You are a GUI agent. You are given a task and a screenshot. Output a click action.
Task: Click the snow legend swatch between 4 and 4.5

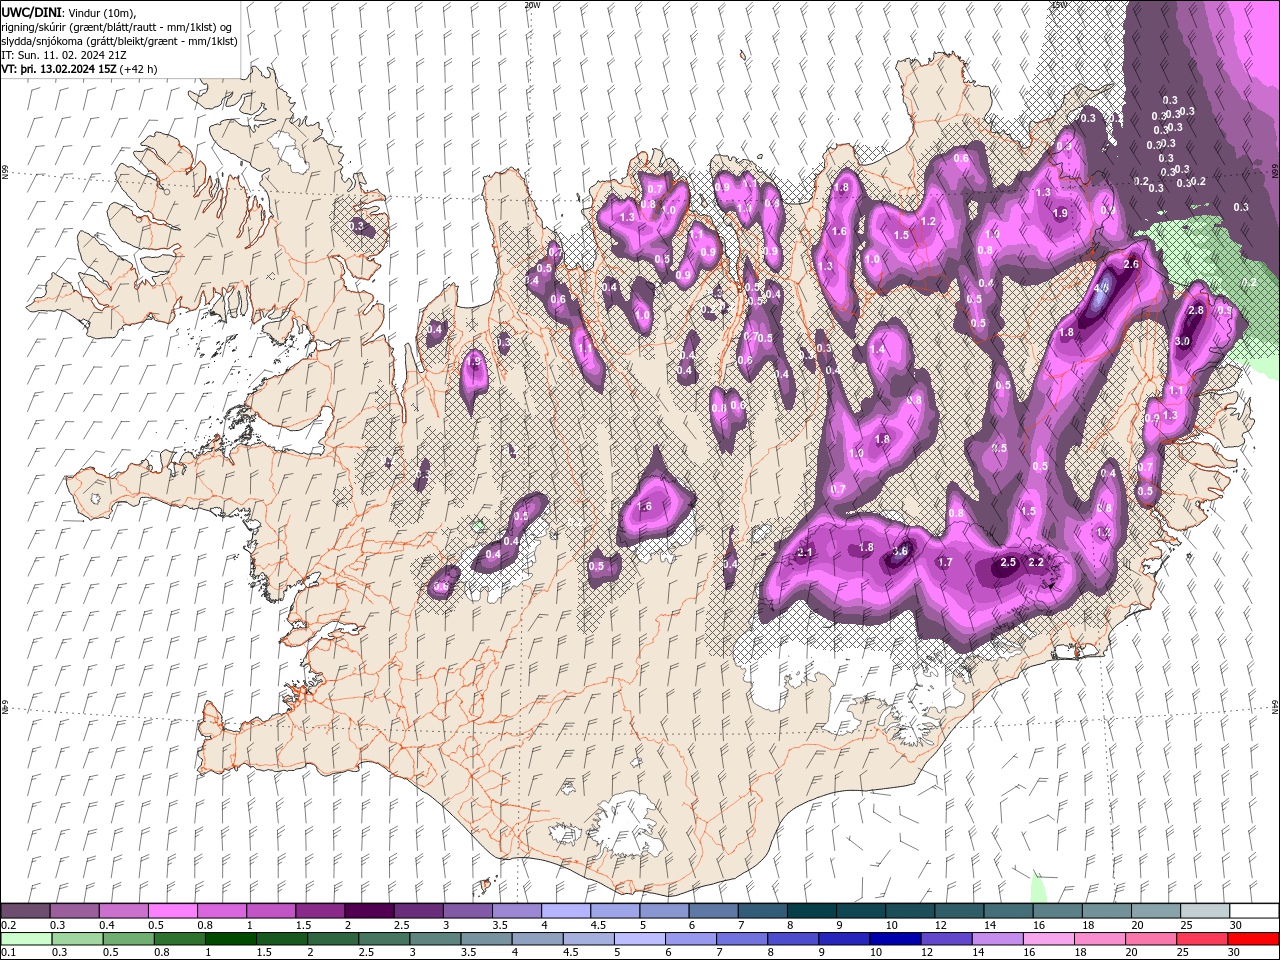pos(565,911)
